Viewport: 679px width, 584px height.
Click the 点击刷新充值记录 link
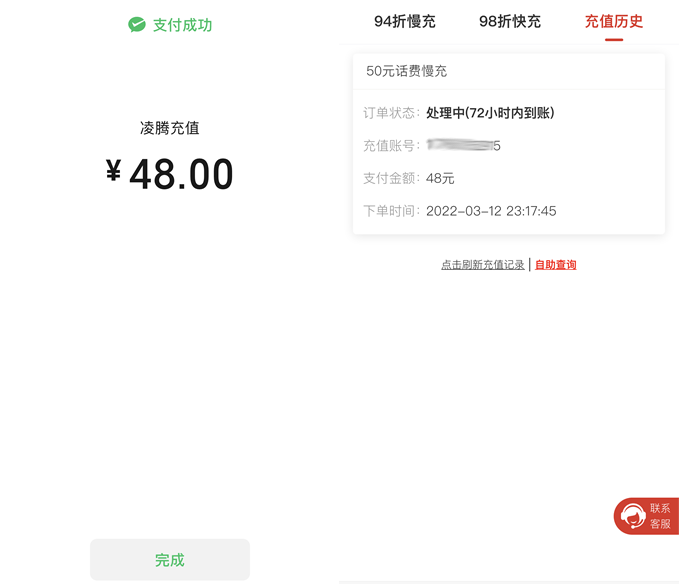pos(483,265)
